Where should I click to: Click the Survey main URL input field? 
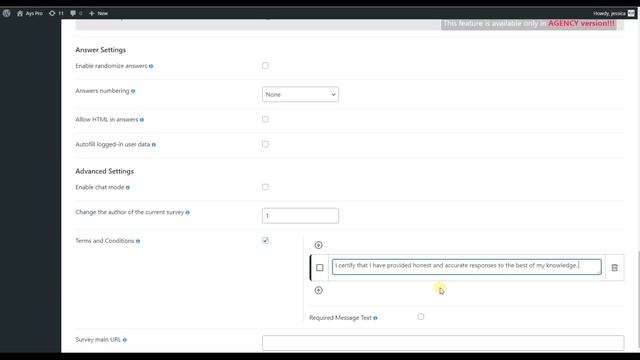tap(443, 343)
